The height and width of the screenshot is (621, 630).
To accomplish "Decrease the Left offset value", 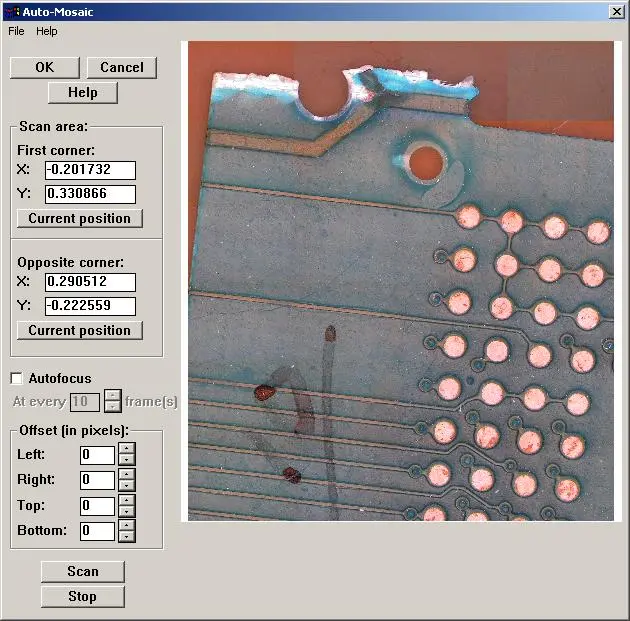I will tap(127, 460).
